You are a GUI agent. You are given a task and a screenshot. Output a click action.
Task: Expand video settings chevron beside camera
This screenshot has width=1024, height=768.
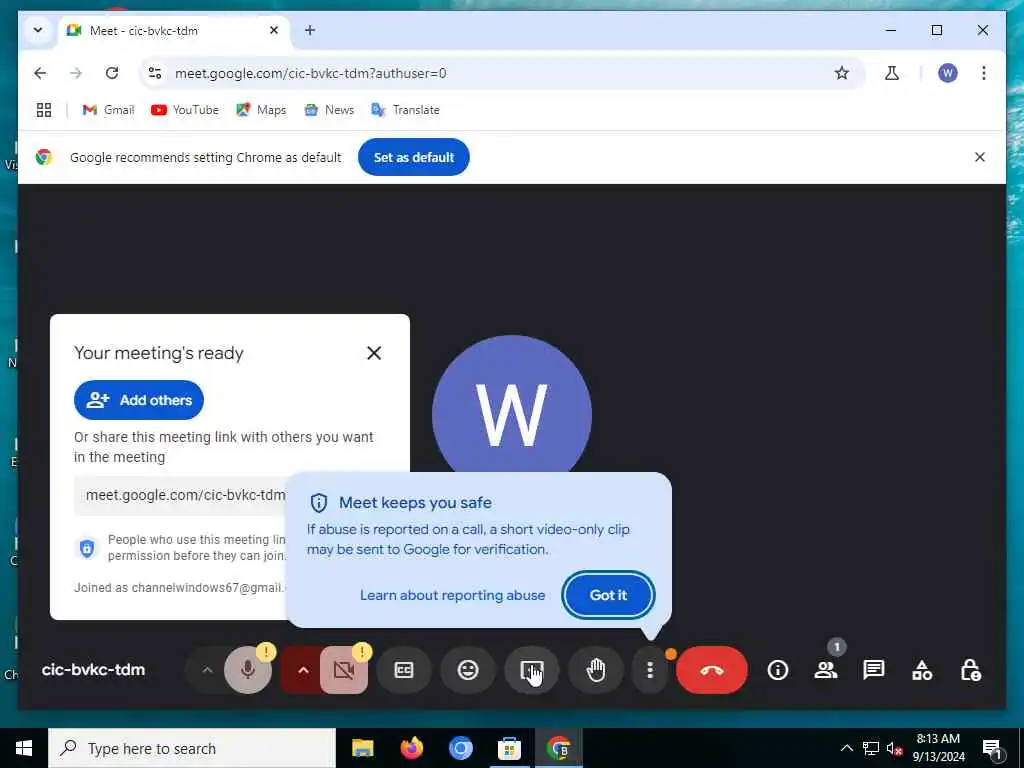pyautogui.click(x=303, y=670)
